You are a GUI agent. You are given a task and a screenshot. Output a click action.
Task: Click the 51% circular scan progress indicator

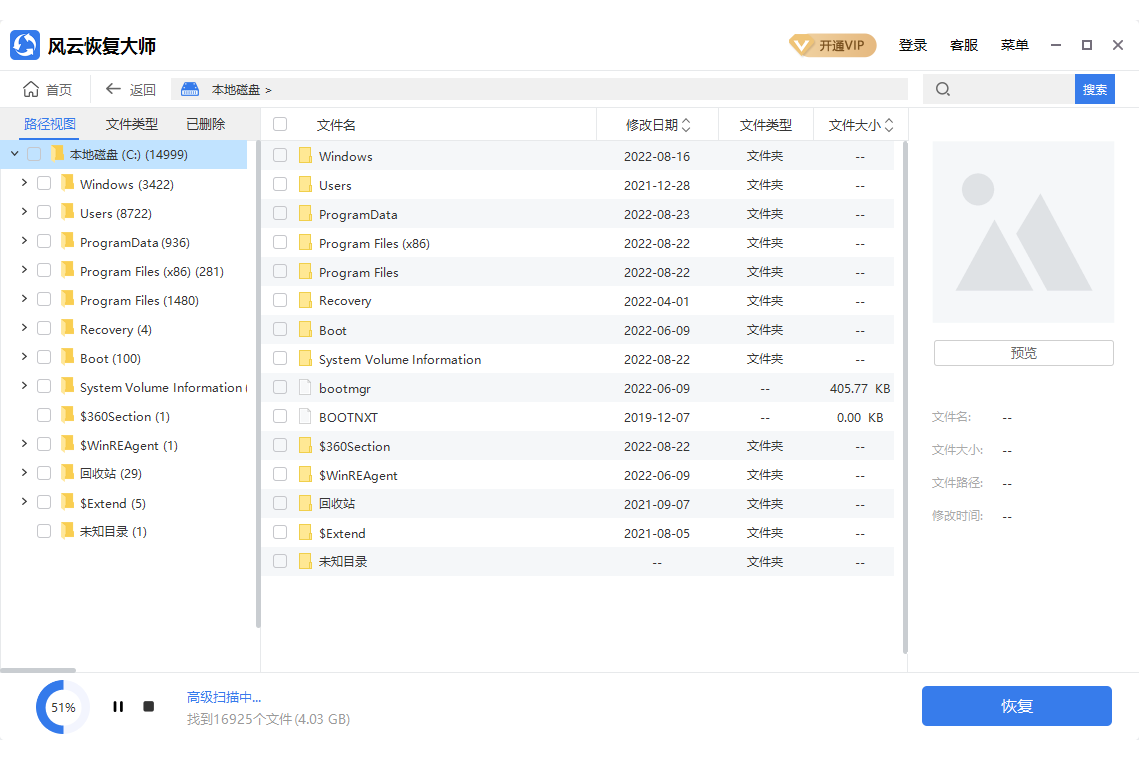63,707
